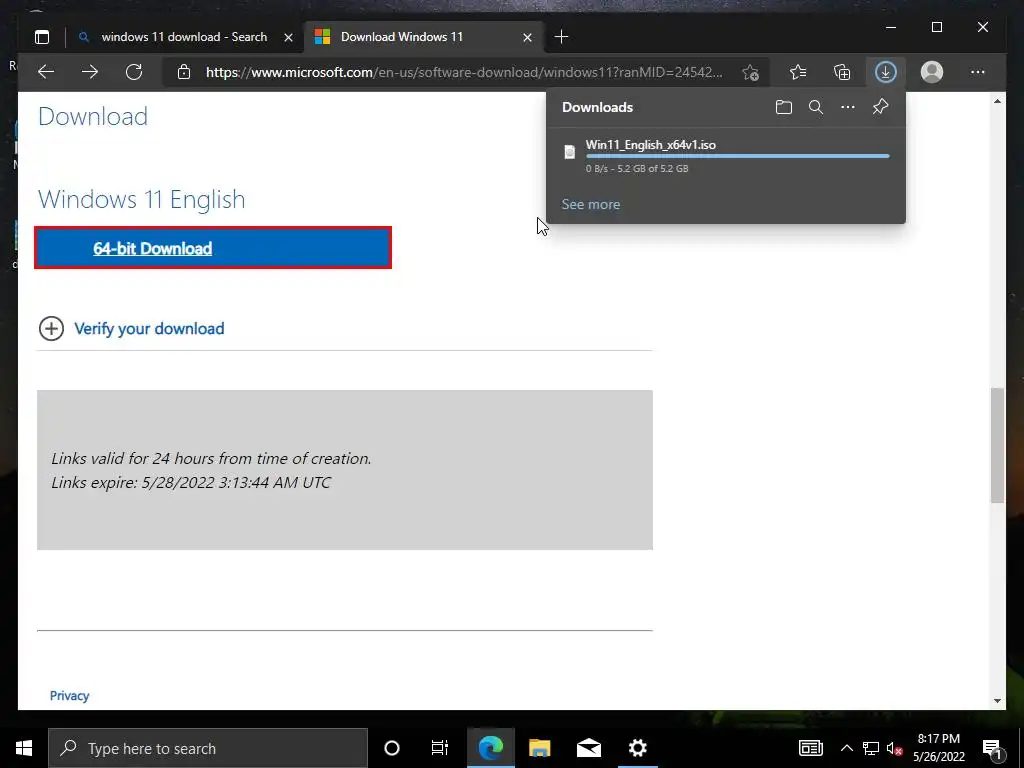Search downloads in the Downloads panel

coord(816,107)
